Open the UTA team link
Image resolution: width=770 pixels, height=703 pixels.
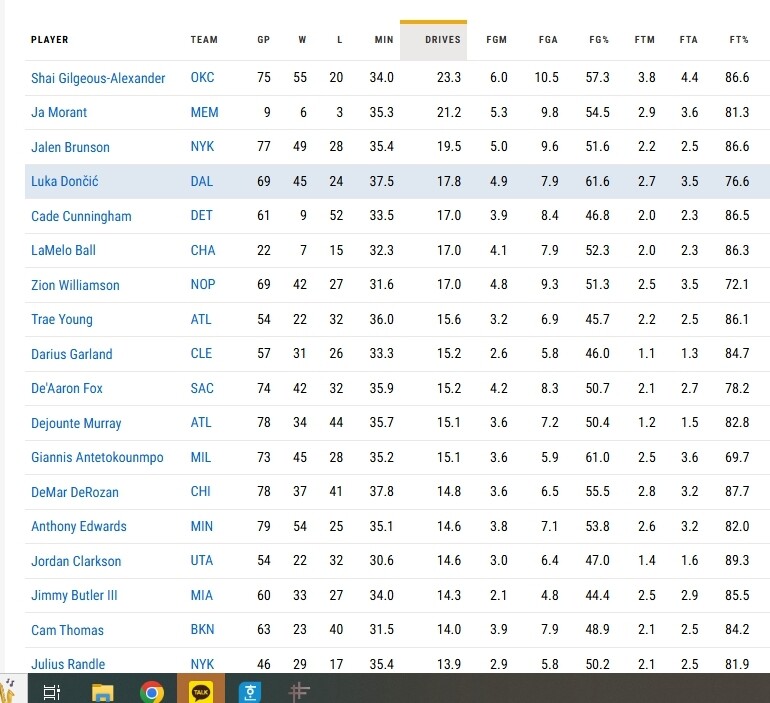point(202,561)
